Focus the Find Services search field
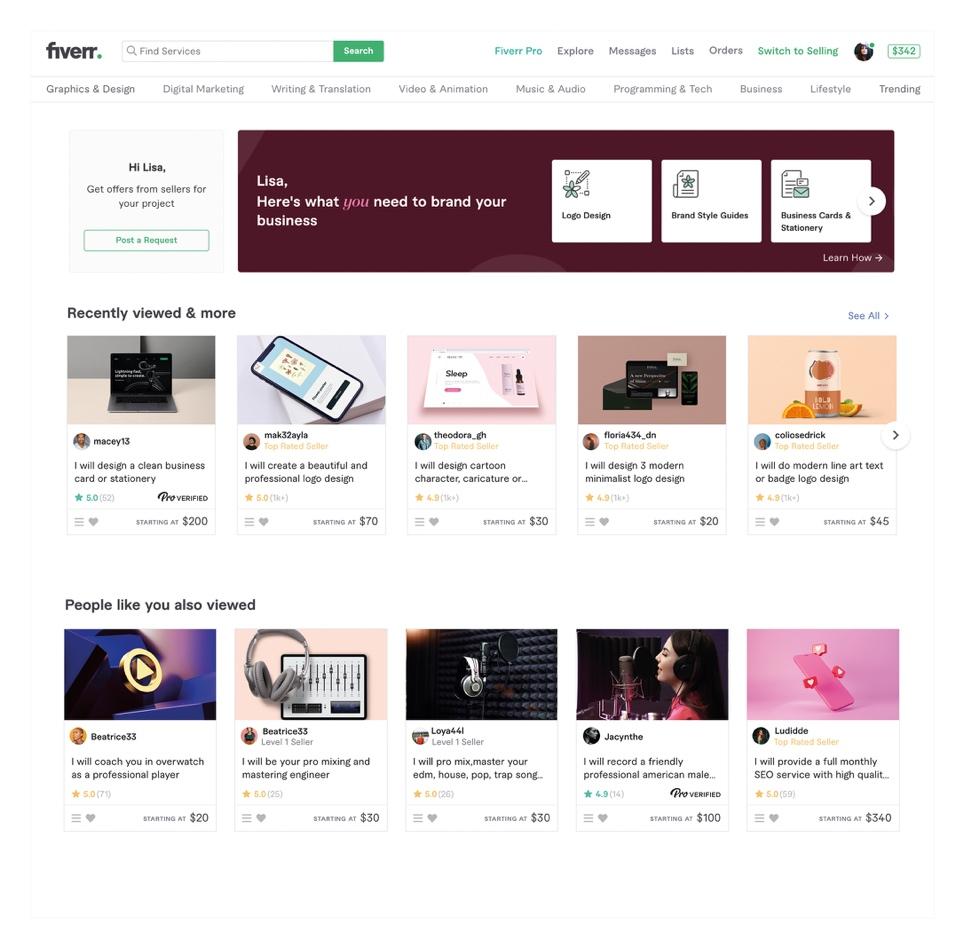Screen dimensions: 964x948 (228, 51)
